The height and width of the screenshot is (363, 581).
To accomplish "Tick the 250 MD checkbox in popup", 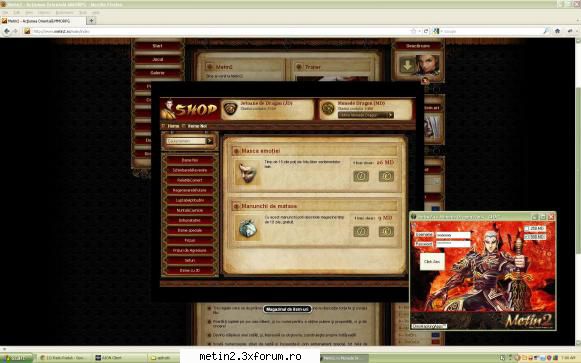I will [x=527, y=229].
